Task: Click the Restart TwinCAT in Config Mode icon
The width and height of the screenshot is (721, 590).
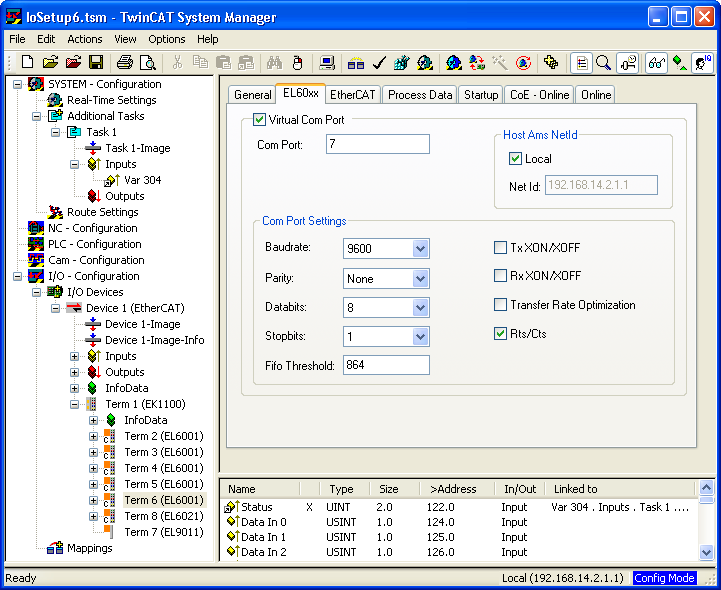Action: point(453,62)
